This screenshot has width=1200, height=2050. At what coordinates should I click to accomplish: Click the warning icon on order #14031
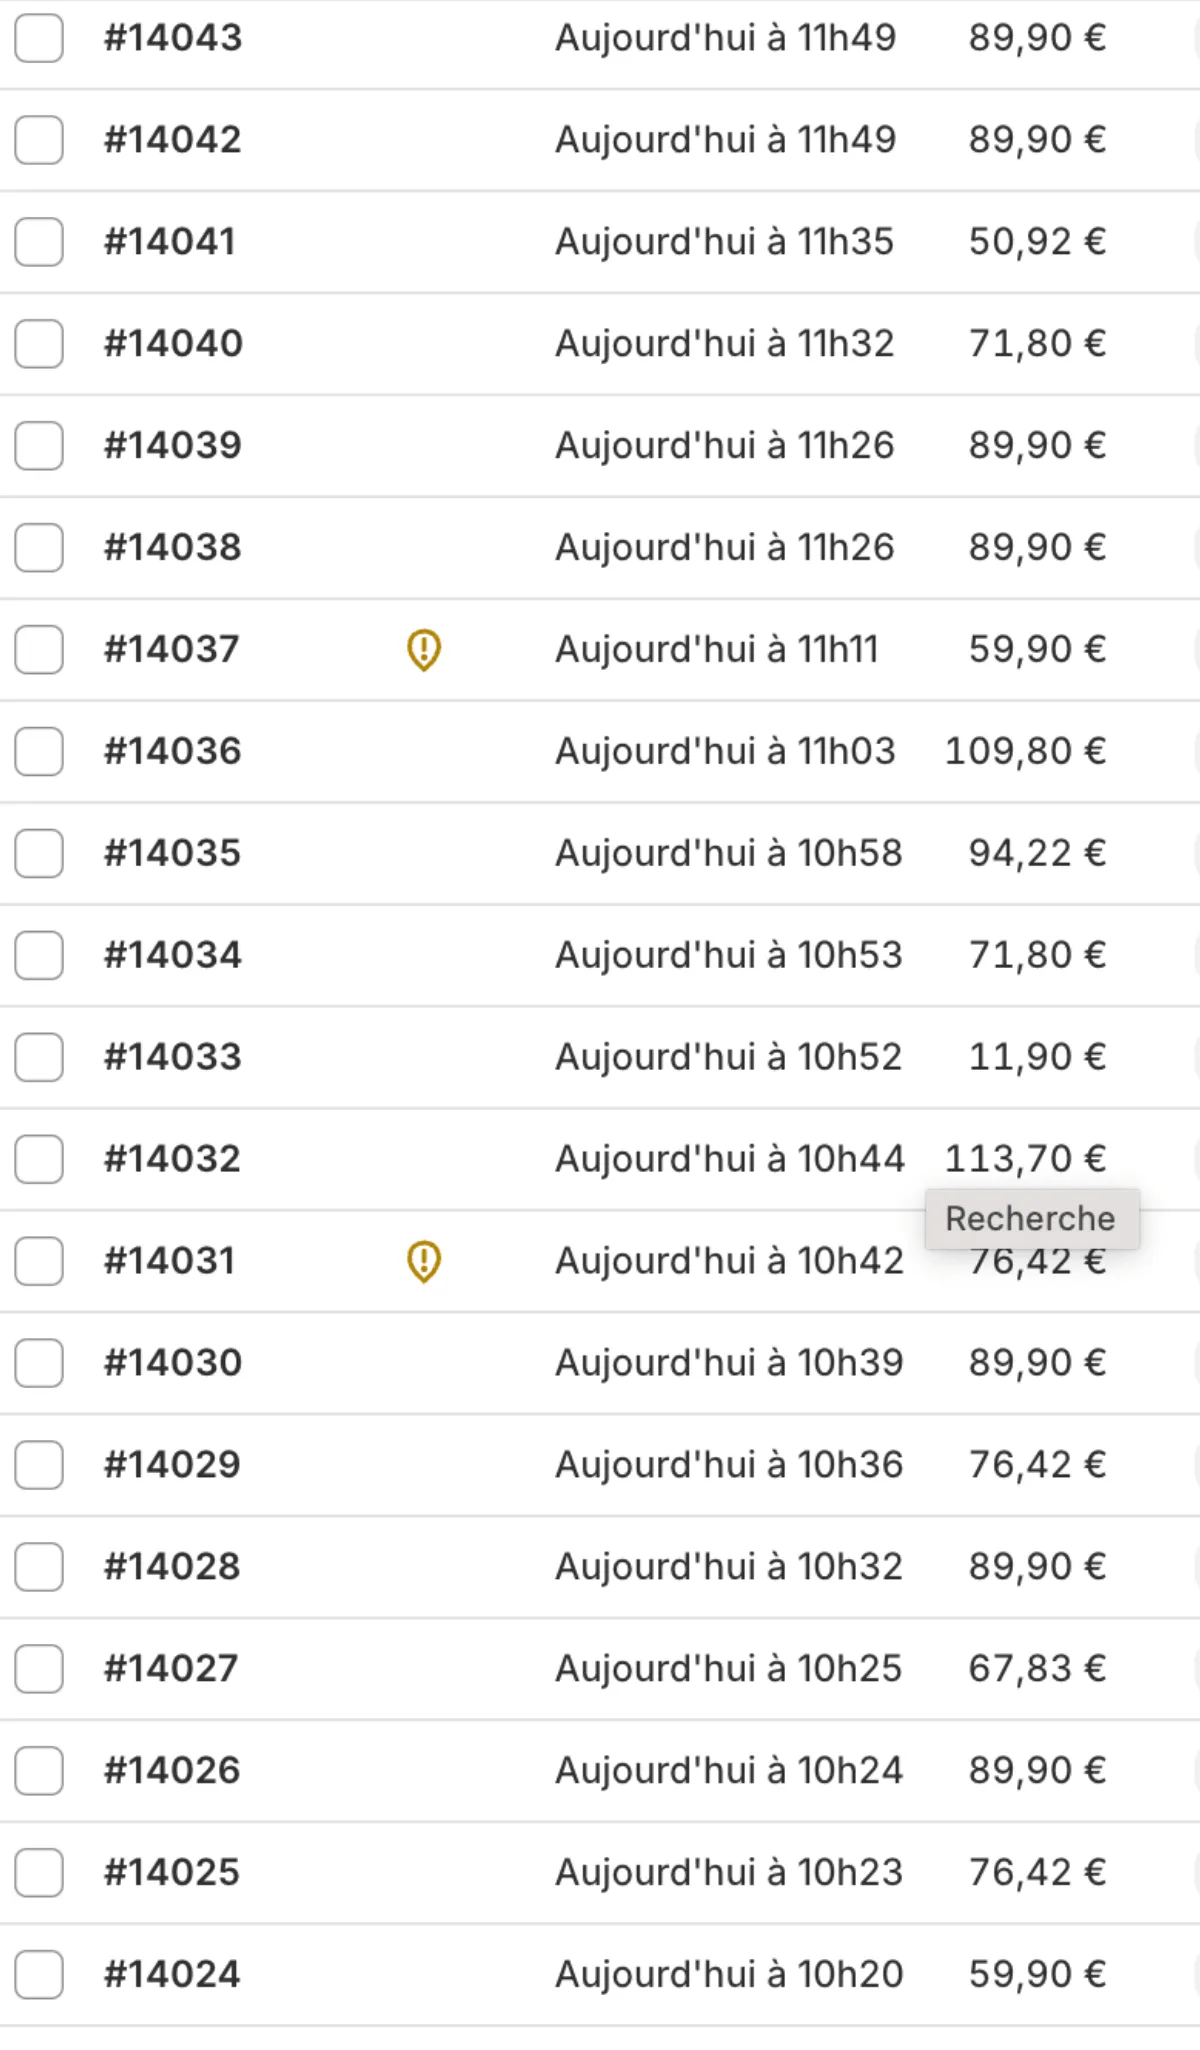(x=424, y=1261)
